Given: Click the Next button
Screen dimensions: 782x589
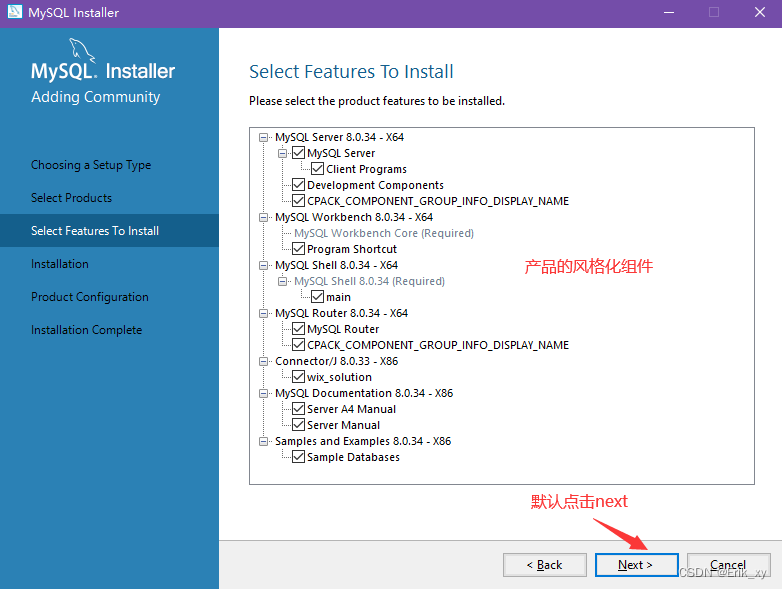Looking at the screenshot, I should coord(636,565).
